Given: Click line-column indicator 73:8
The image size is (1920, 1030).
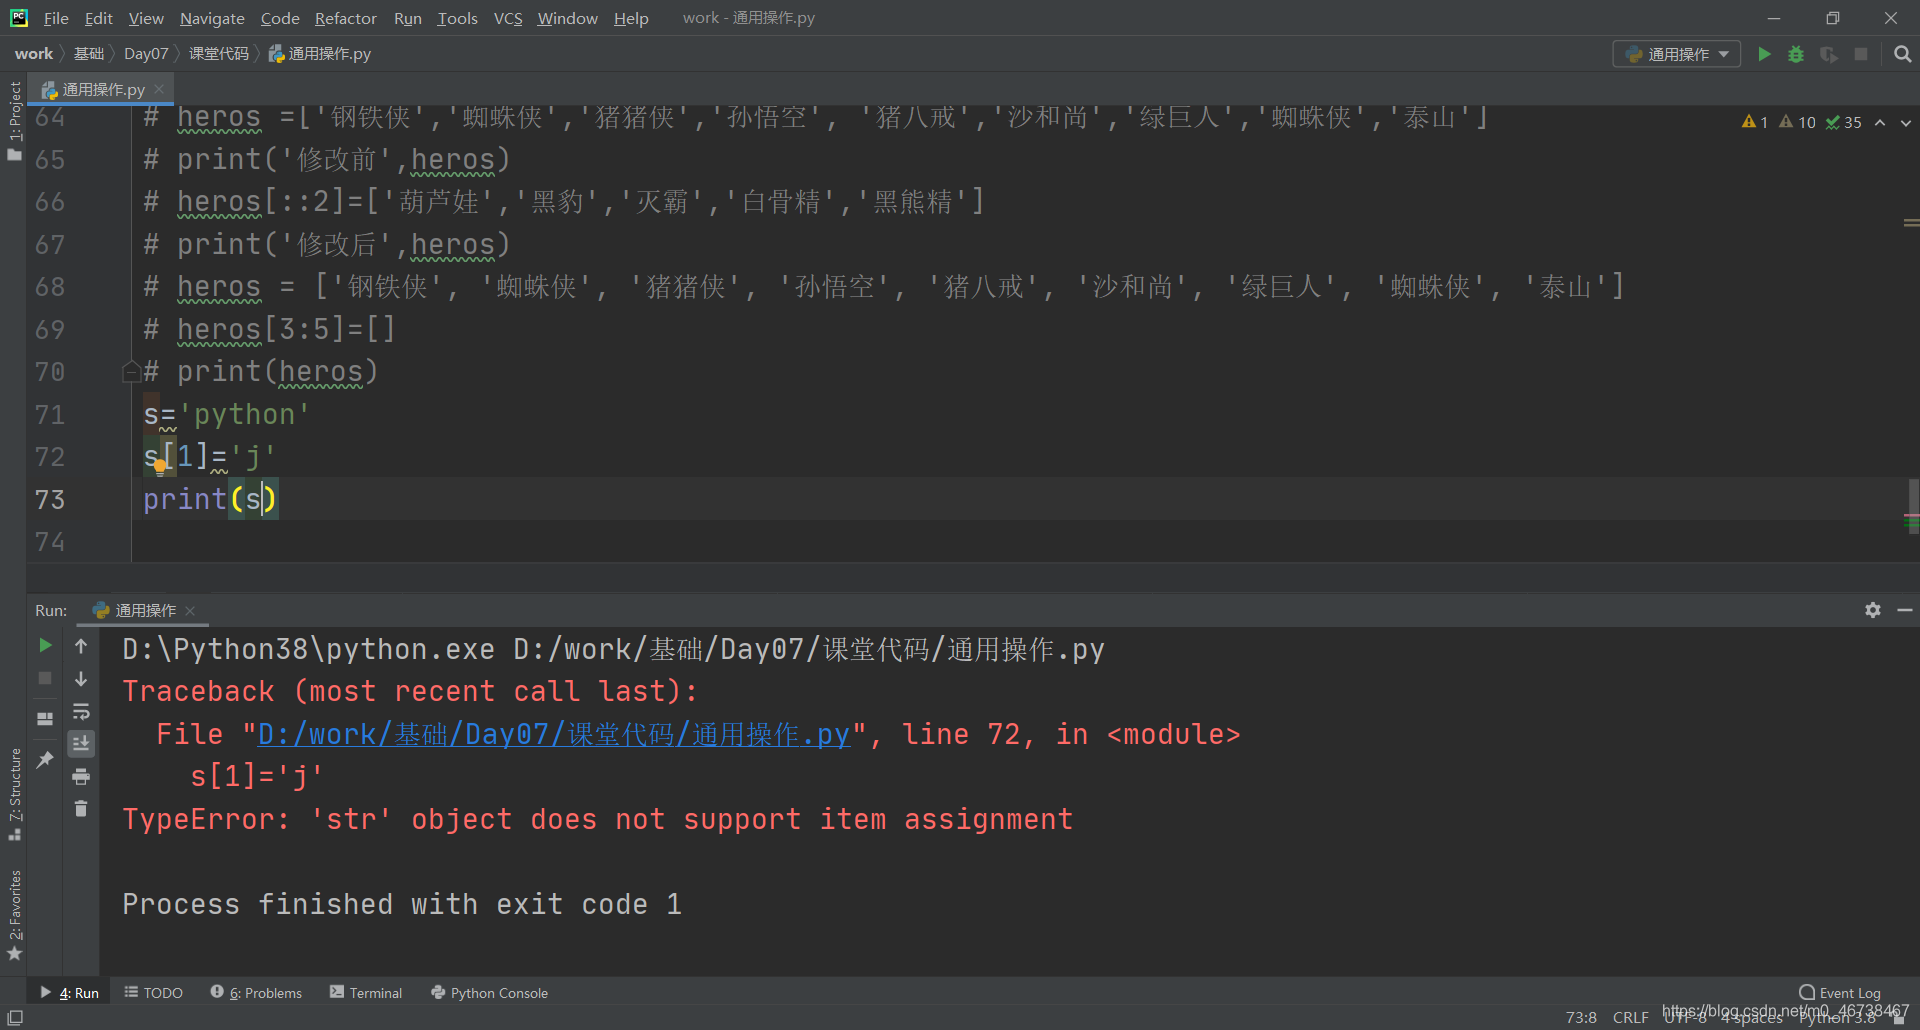Looking at the screenshot, I should pos(1581,1017).
